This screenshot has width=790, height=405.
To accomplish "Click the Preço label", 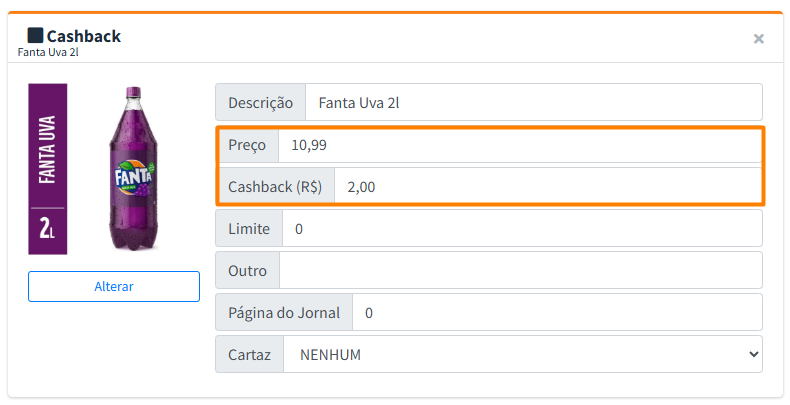I will click(x=247, y=146).
